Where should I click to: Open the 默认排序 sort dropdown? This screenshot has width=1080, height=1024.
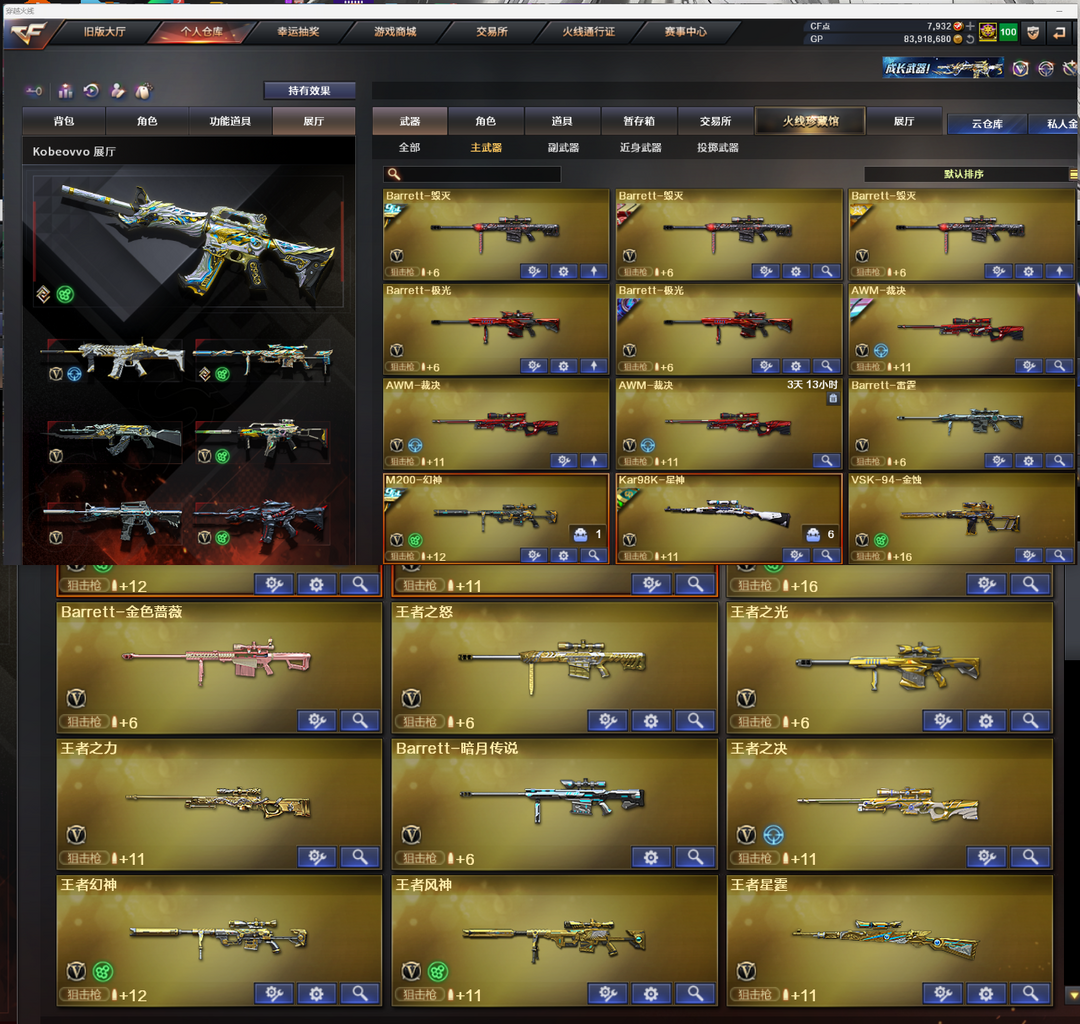(964, 174)
